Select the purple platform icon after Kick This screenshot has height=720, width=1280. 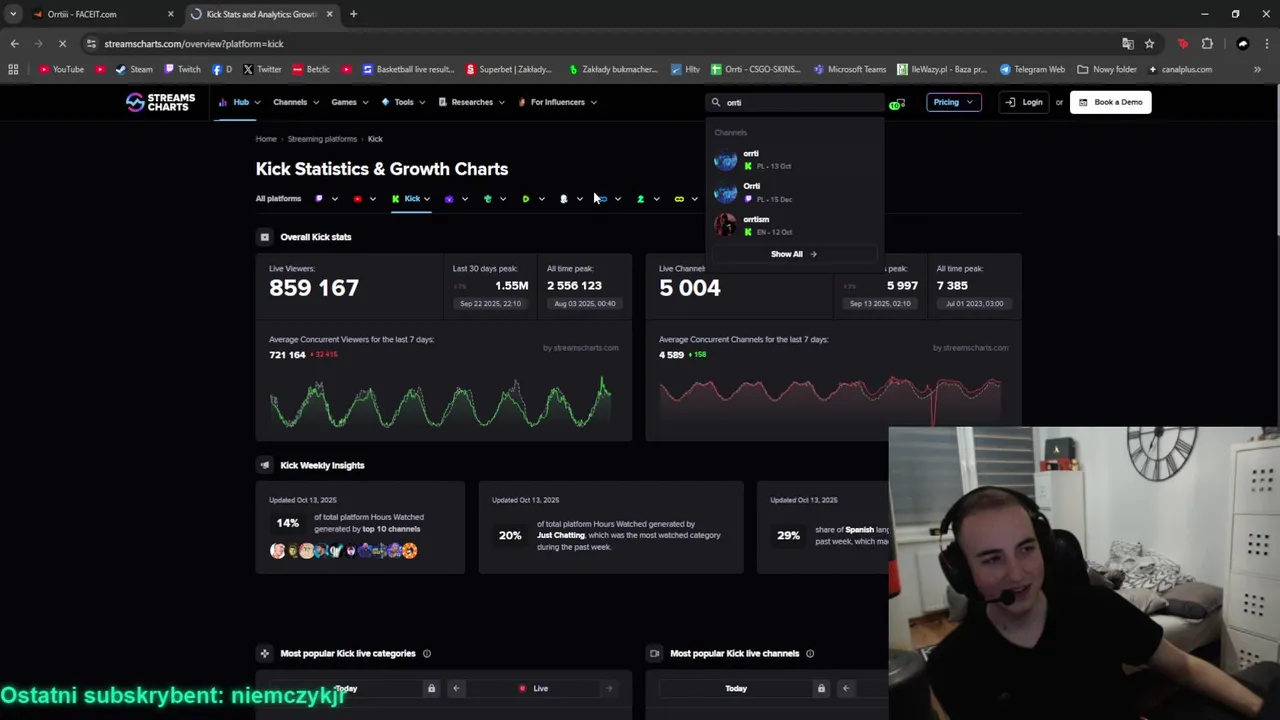449,199
